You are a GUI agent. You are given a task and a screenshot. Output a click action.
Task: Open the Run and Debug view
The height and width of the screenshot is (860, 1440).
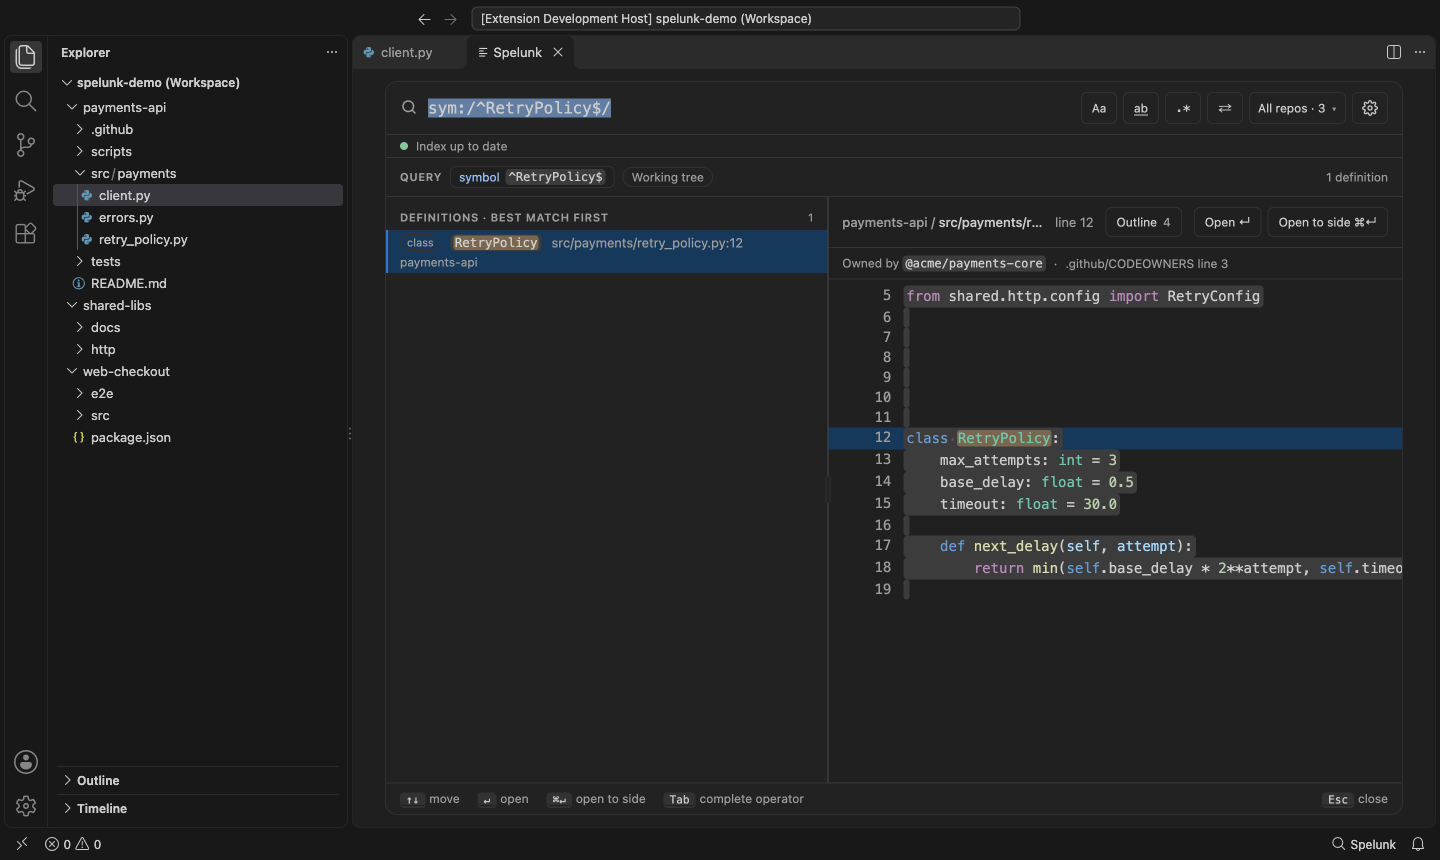(x=26, y=189)
